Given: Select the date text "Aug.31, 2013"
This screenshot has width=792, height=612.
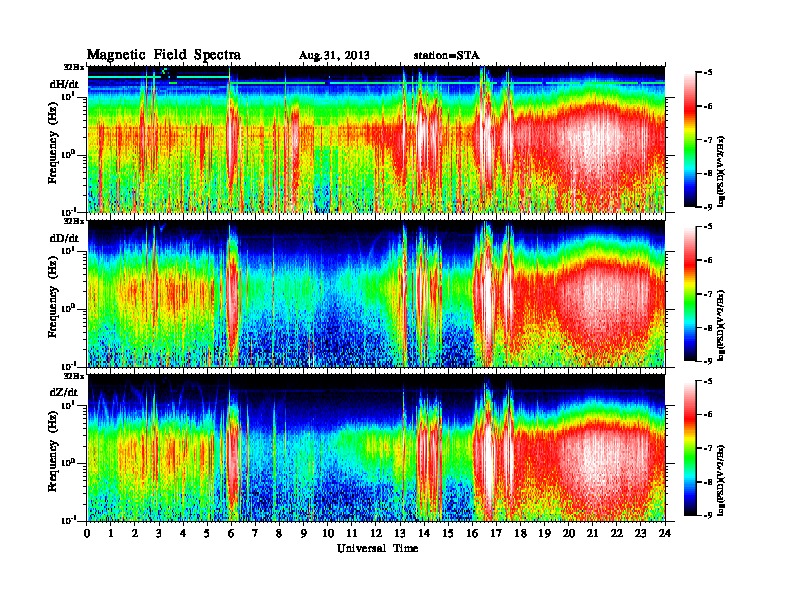Looking at the screenshot, I should 334,56.
